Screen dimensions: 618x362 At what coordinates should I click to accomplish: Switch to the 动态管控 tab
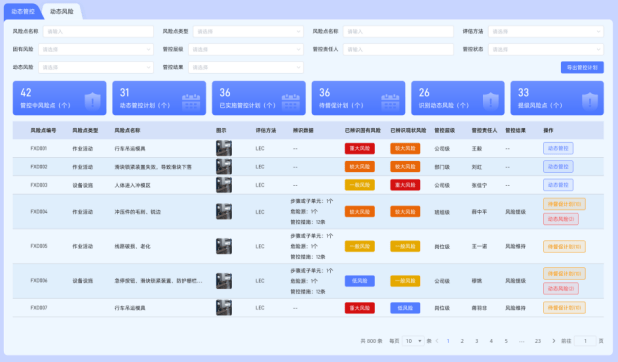click(x=23, y=11)
